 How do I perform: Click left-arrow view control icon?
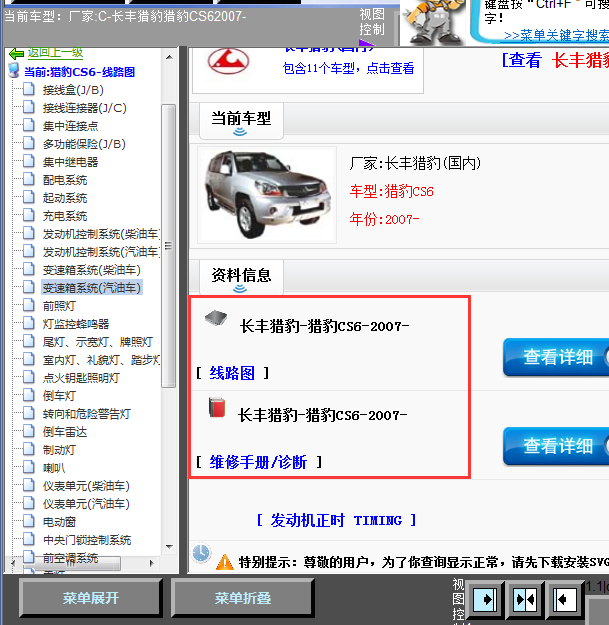[565, 599]
